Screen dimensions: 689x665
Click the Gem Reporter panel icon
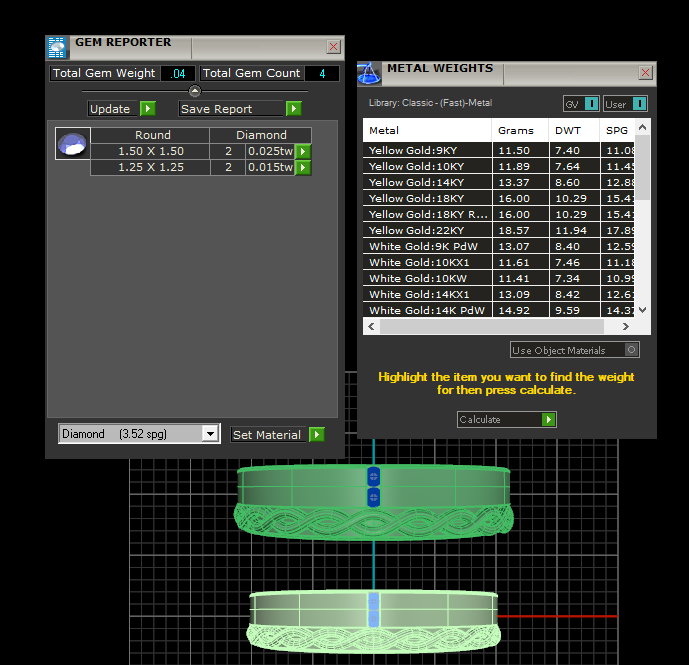click(x=57, y=47)
